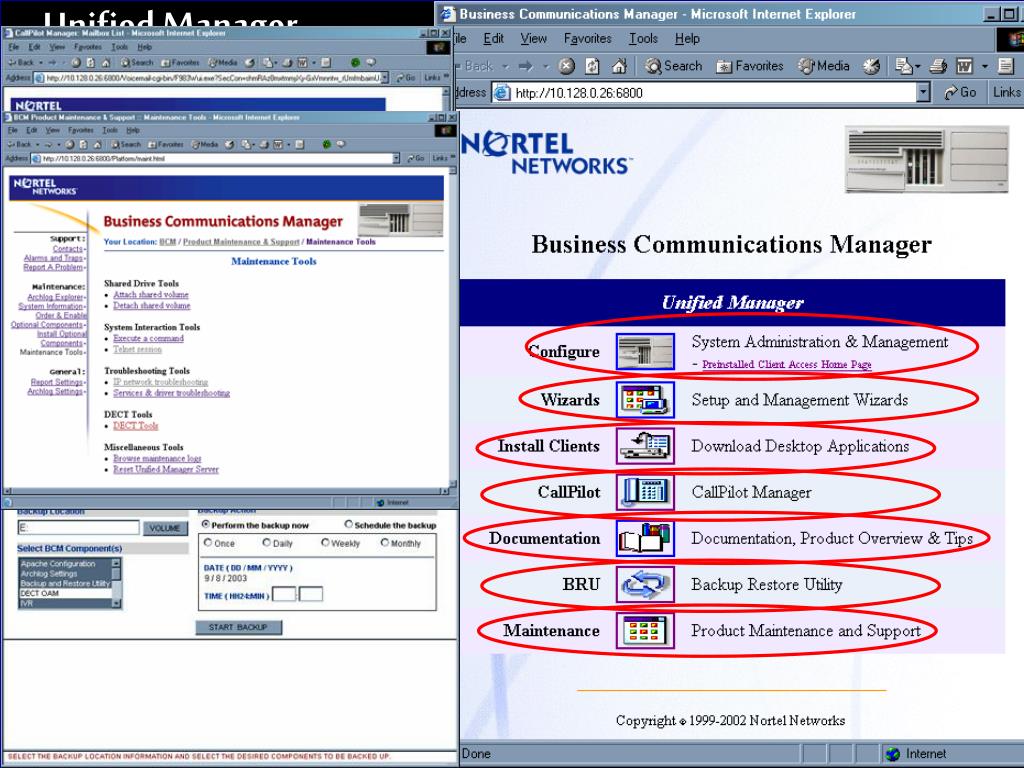The width and height of the screenshot is (1024, 768).
Task: Click the Maintenance grid icon
Action: point(645,631)
